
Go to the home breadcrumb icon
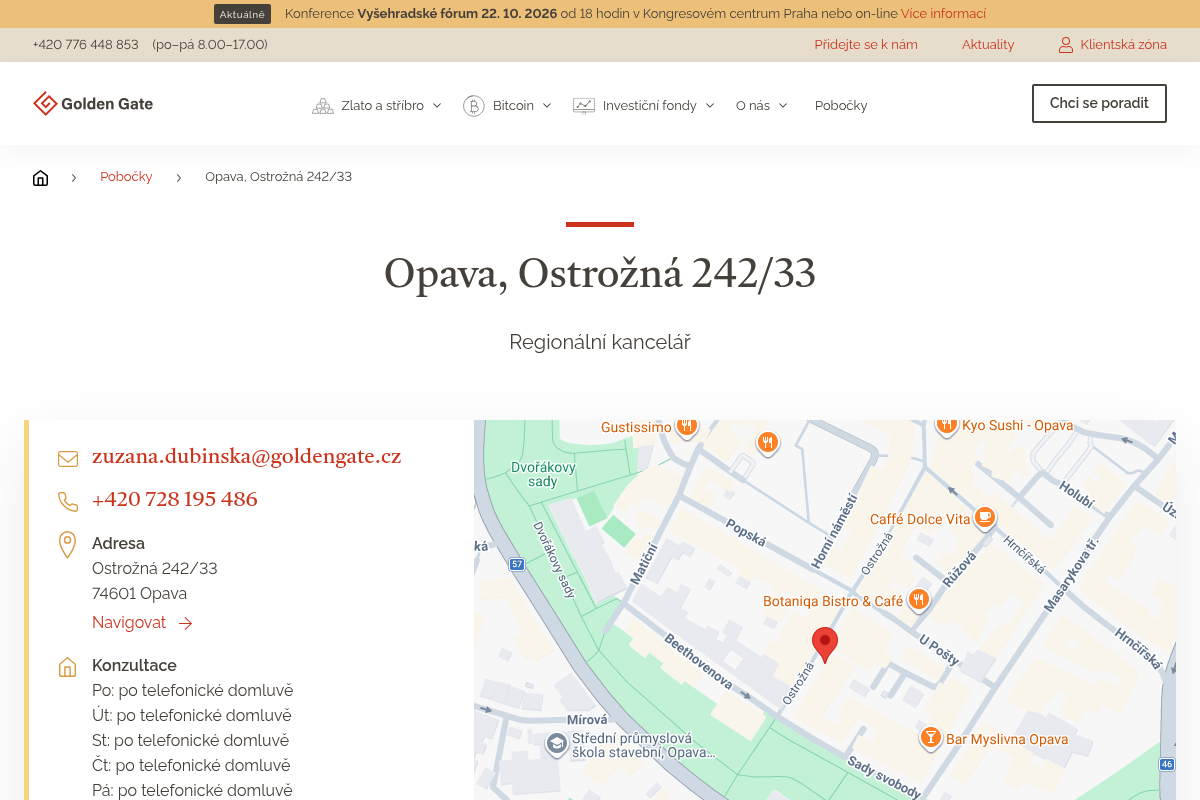[40, 178]
